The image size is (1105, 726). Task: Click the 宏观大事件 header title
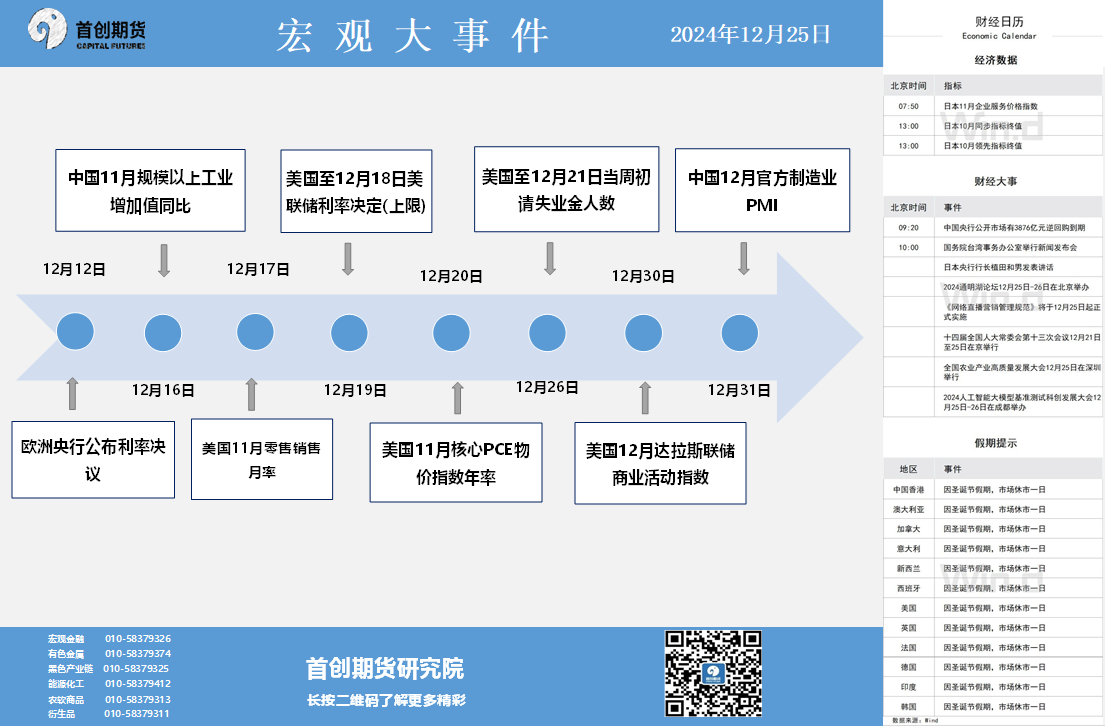pos(412,35)
